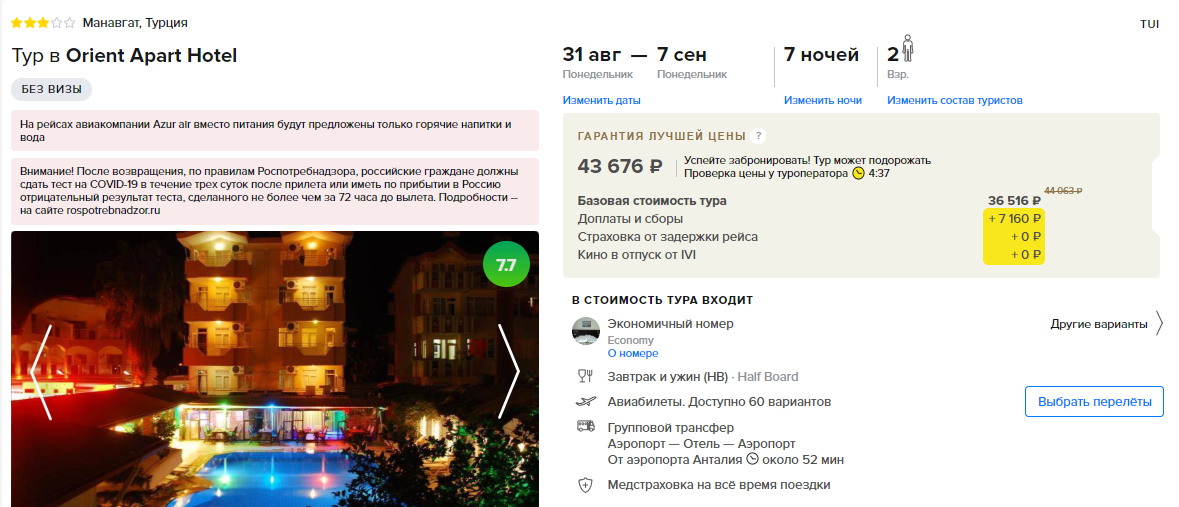The image size is (1179, 507).
Task: Click the shield icon for medical insurance
Action: click(x=585, y=485)
